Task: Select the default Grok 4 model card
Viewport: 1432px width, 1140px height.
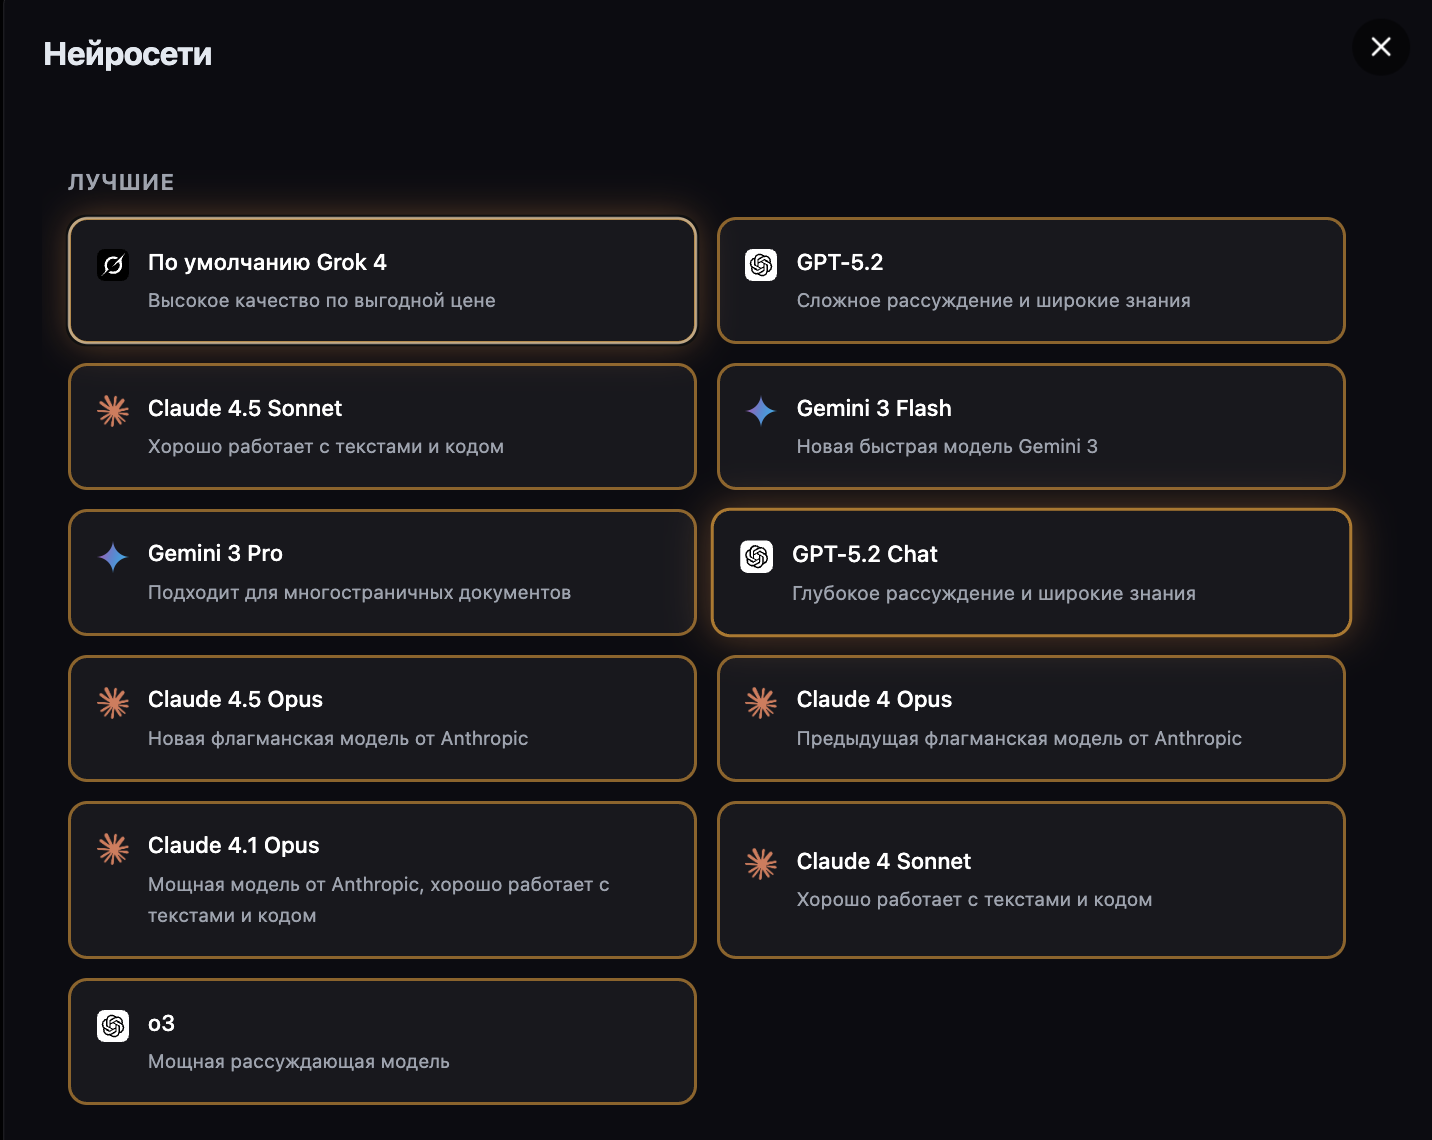Action: (x=382, y=281)
